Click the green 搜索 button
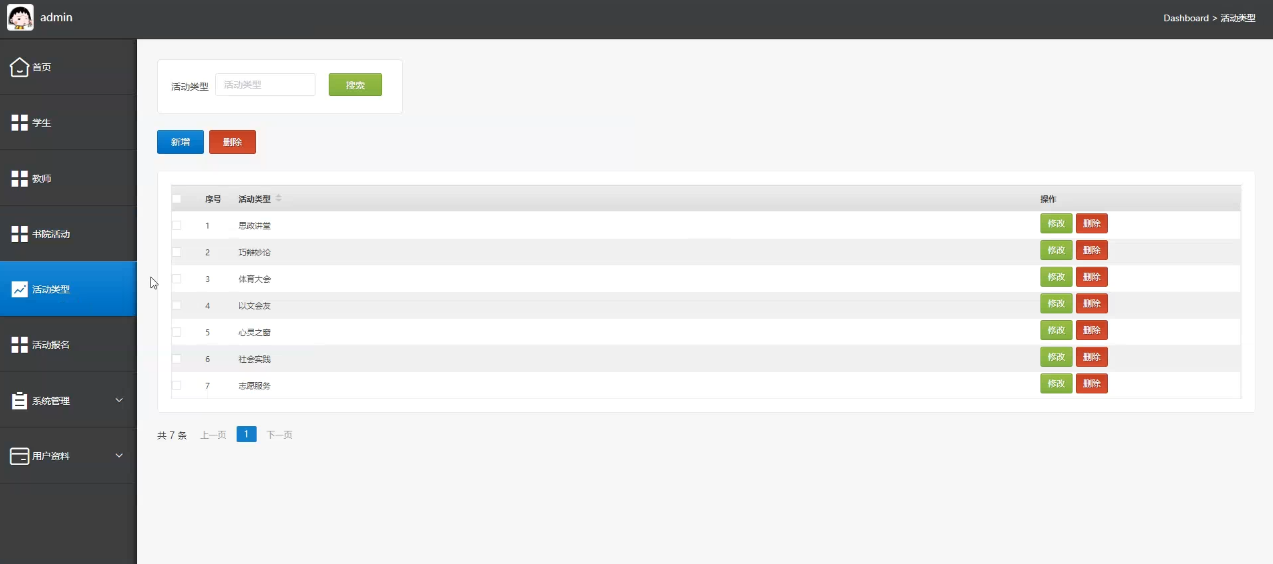This screenshot has height=564, width=1273. click(355, 85)
